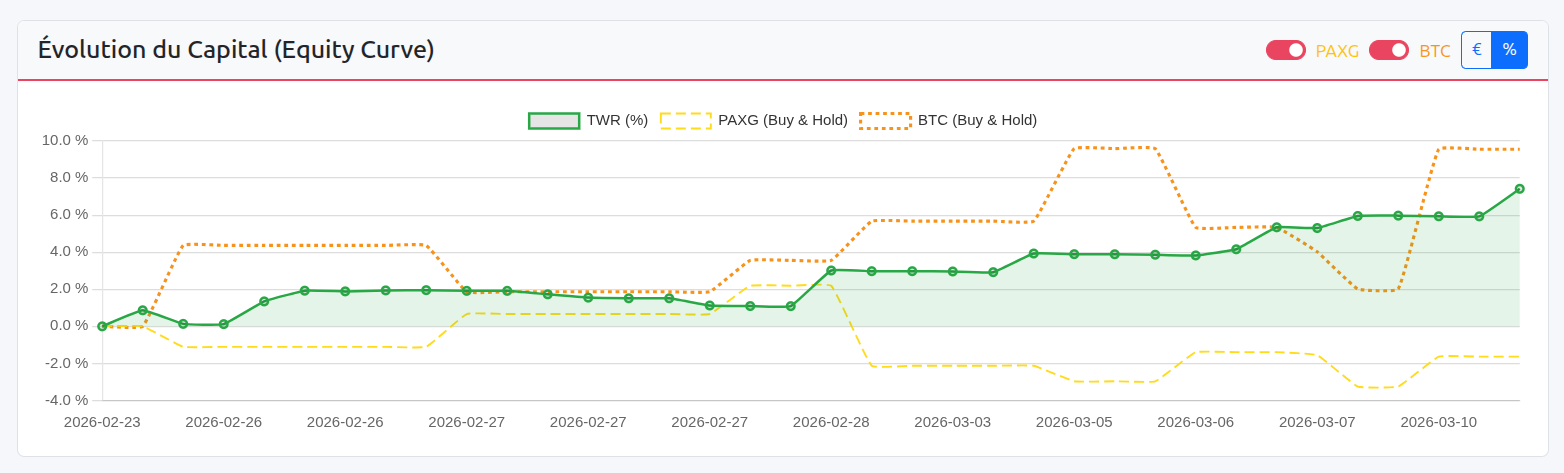Hide PAXG (Buy & Hold) legend label
The height and width of the screenshot is (473, 1564).
(x=782, y=120)
